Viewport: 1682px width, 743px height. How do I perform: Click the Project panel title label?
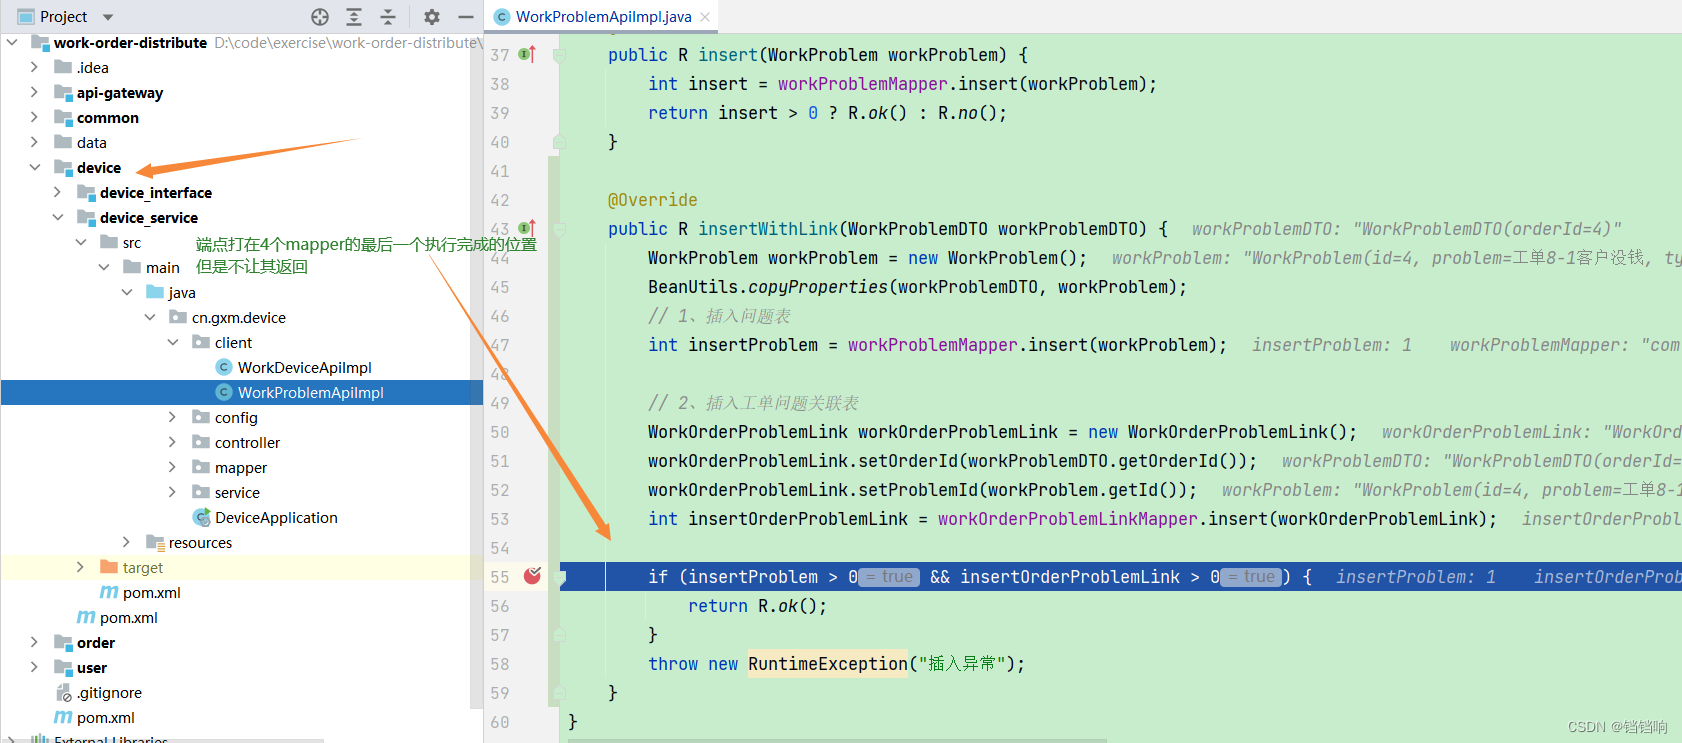(x=64, y=17)
